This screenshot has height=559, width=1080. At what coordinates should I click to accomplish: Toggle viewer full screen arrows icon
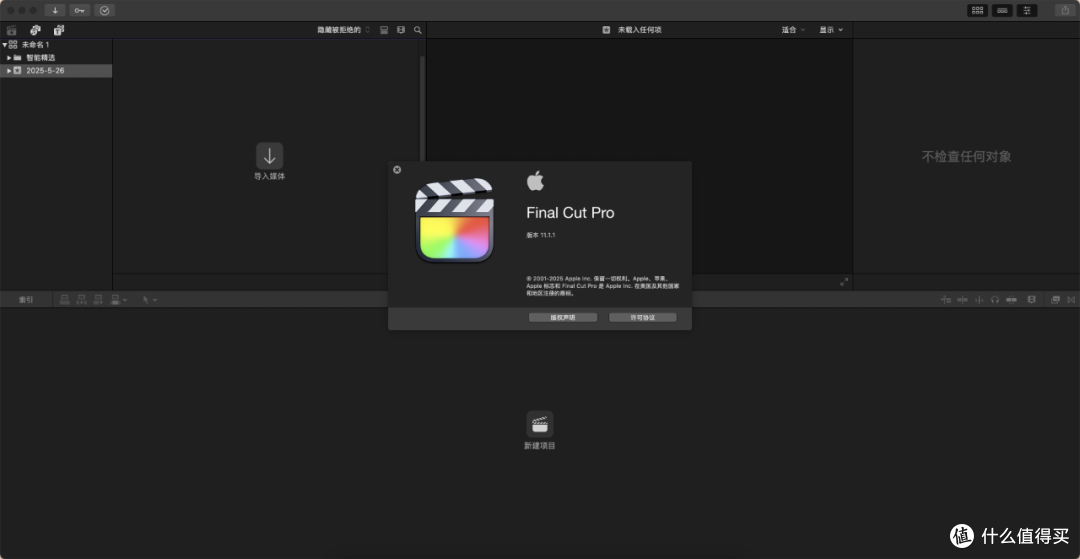[844, 282]
